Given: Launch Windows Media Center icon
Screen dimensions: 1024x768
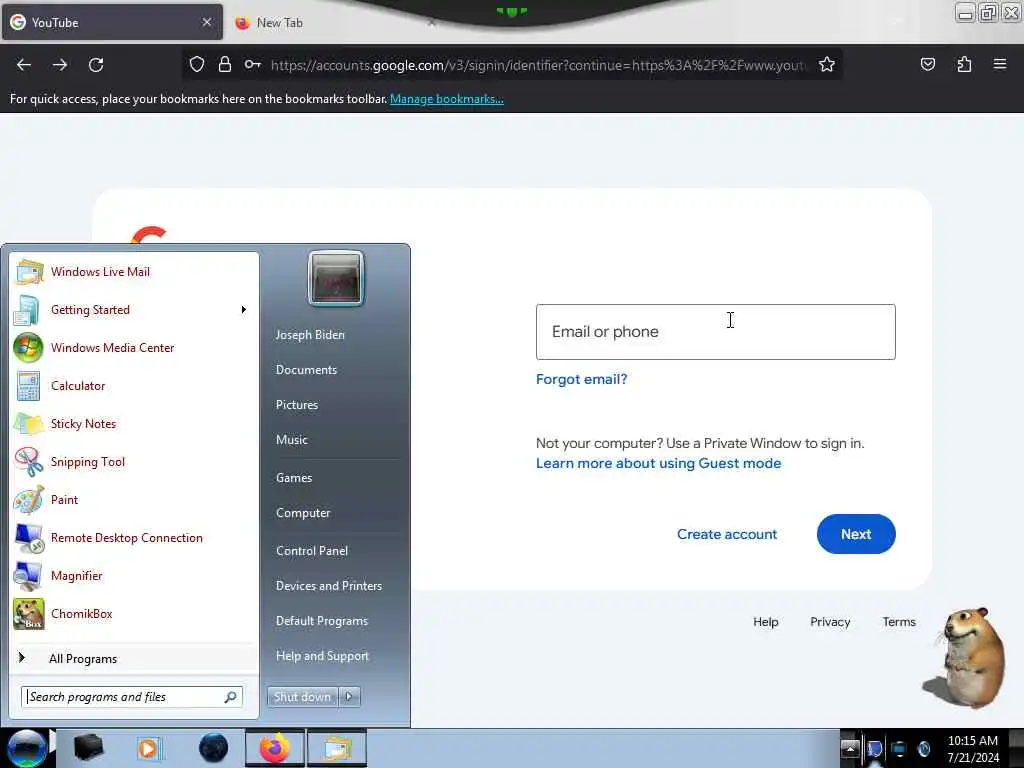Looking at the screenshot, I should (x=28, y=347).
